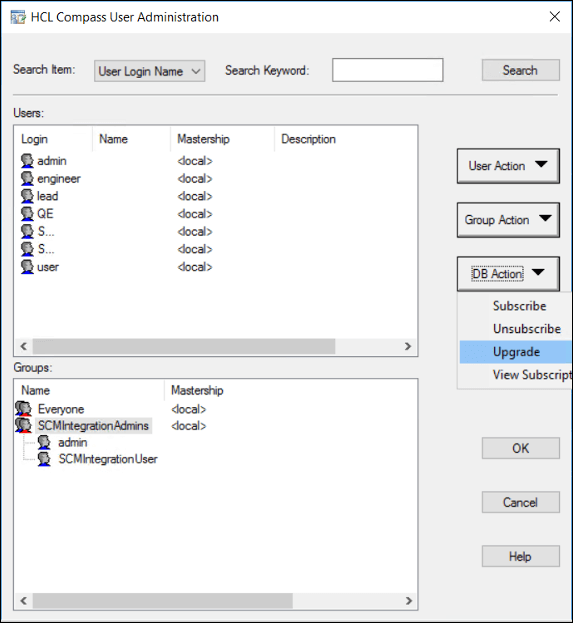Click the Groups list scroll left arrow
The width and height of the screenshot is (573, 623).
tap(23, 600)
